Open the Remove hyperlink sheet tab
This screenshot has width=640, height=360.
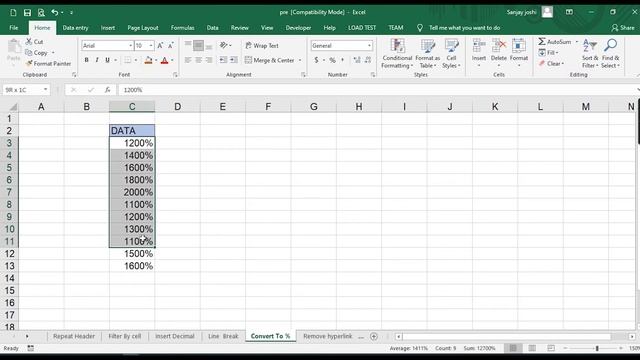[x=327, y=336]
